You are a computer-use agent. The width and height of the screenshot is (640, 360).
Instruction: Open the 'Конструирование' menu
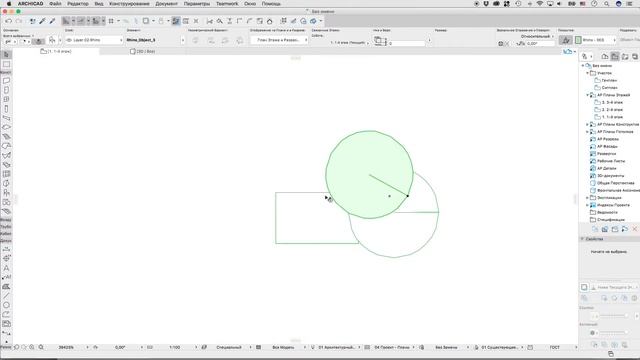coord(129,4)
